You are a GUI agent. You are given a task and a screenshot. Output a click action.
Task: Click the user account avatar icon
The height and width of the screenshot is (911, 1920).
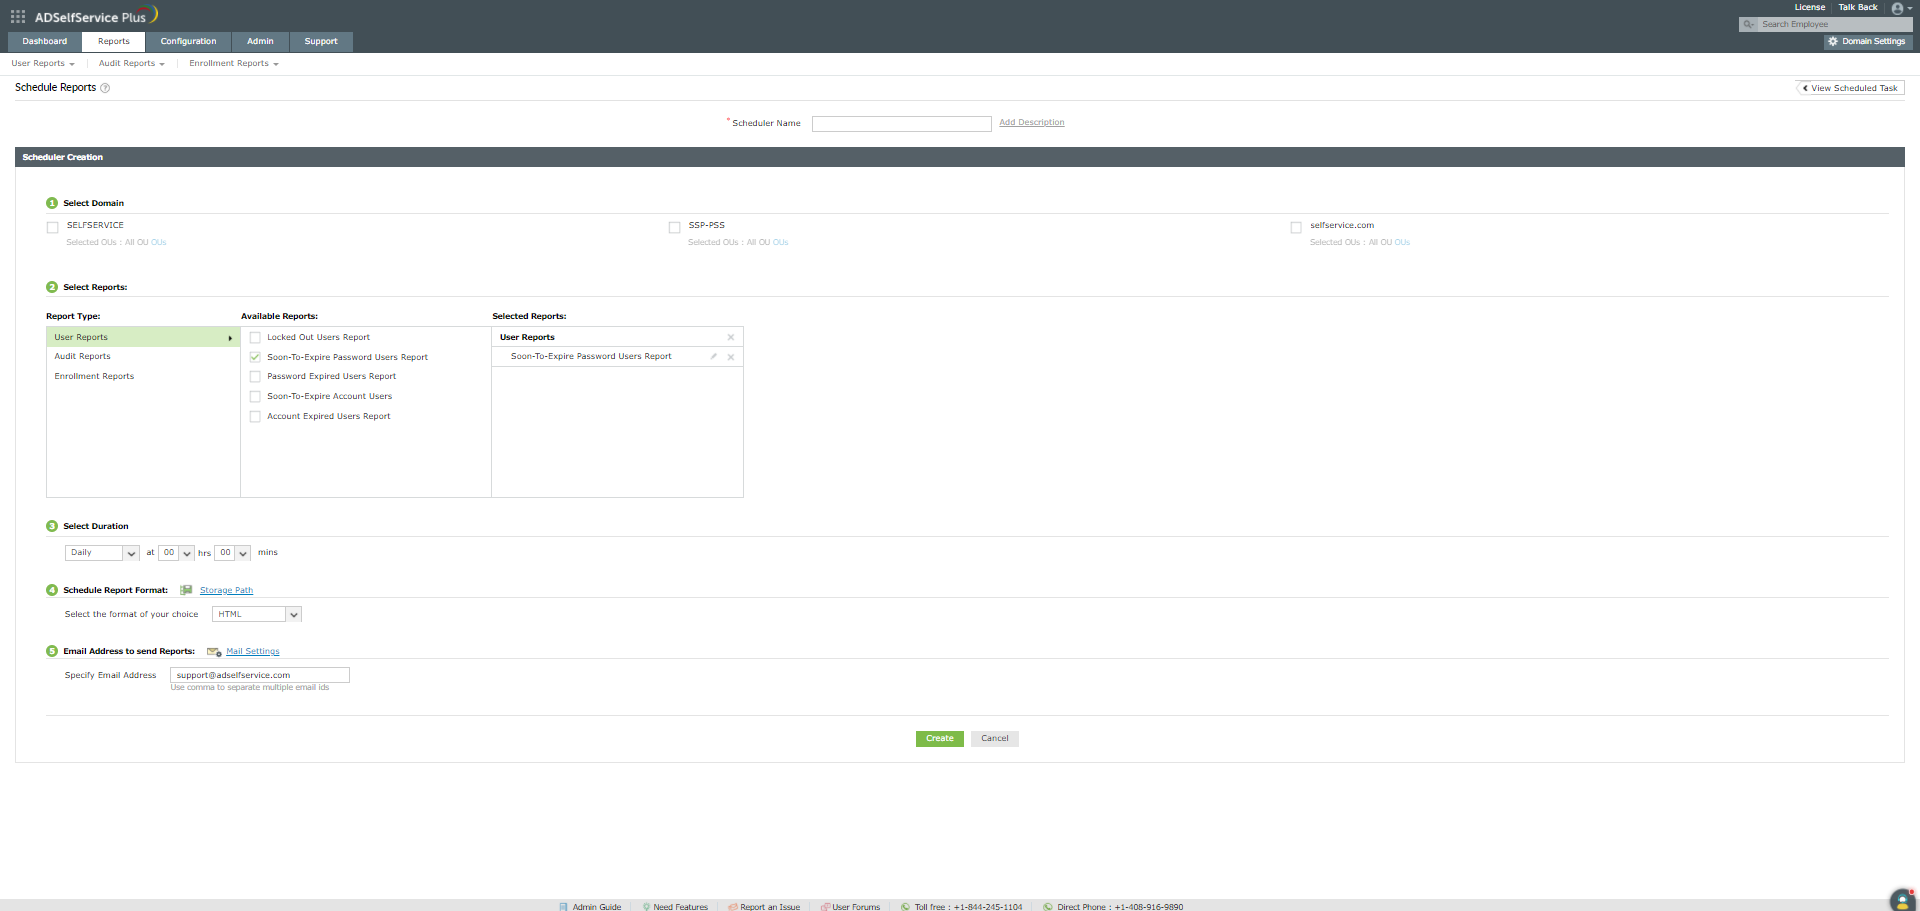(x=1897, y=8)
